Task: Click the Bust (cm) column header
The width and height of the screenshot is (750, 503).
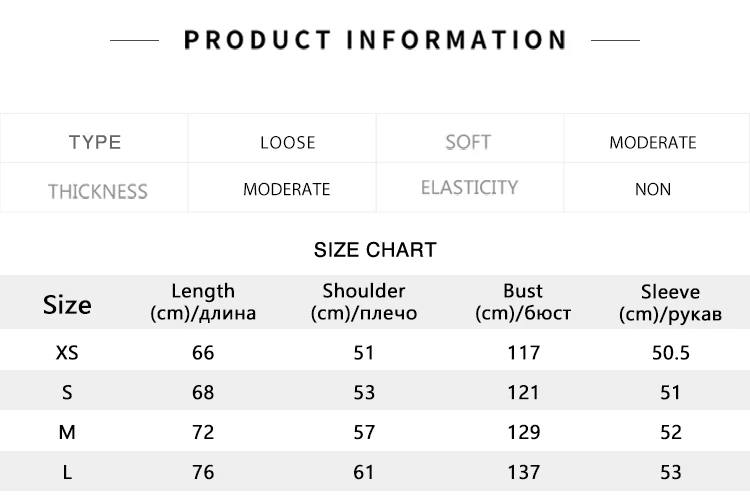Action: [523, 302]
